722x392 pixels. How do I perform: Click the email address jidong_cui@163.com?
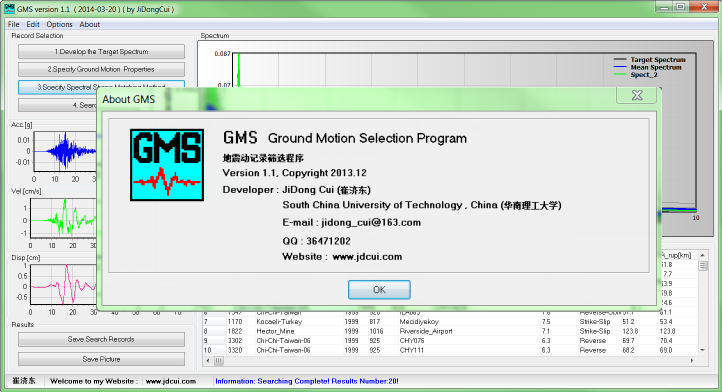click(371, 222)
